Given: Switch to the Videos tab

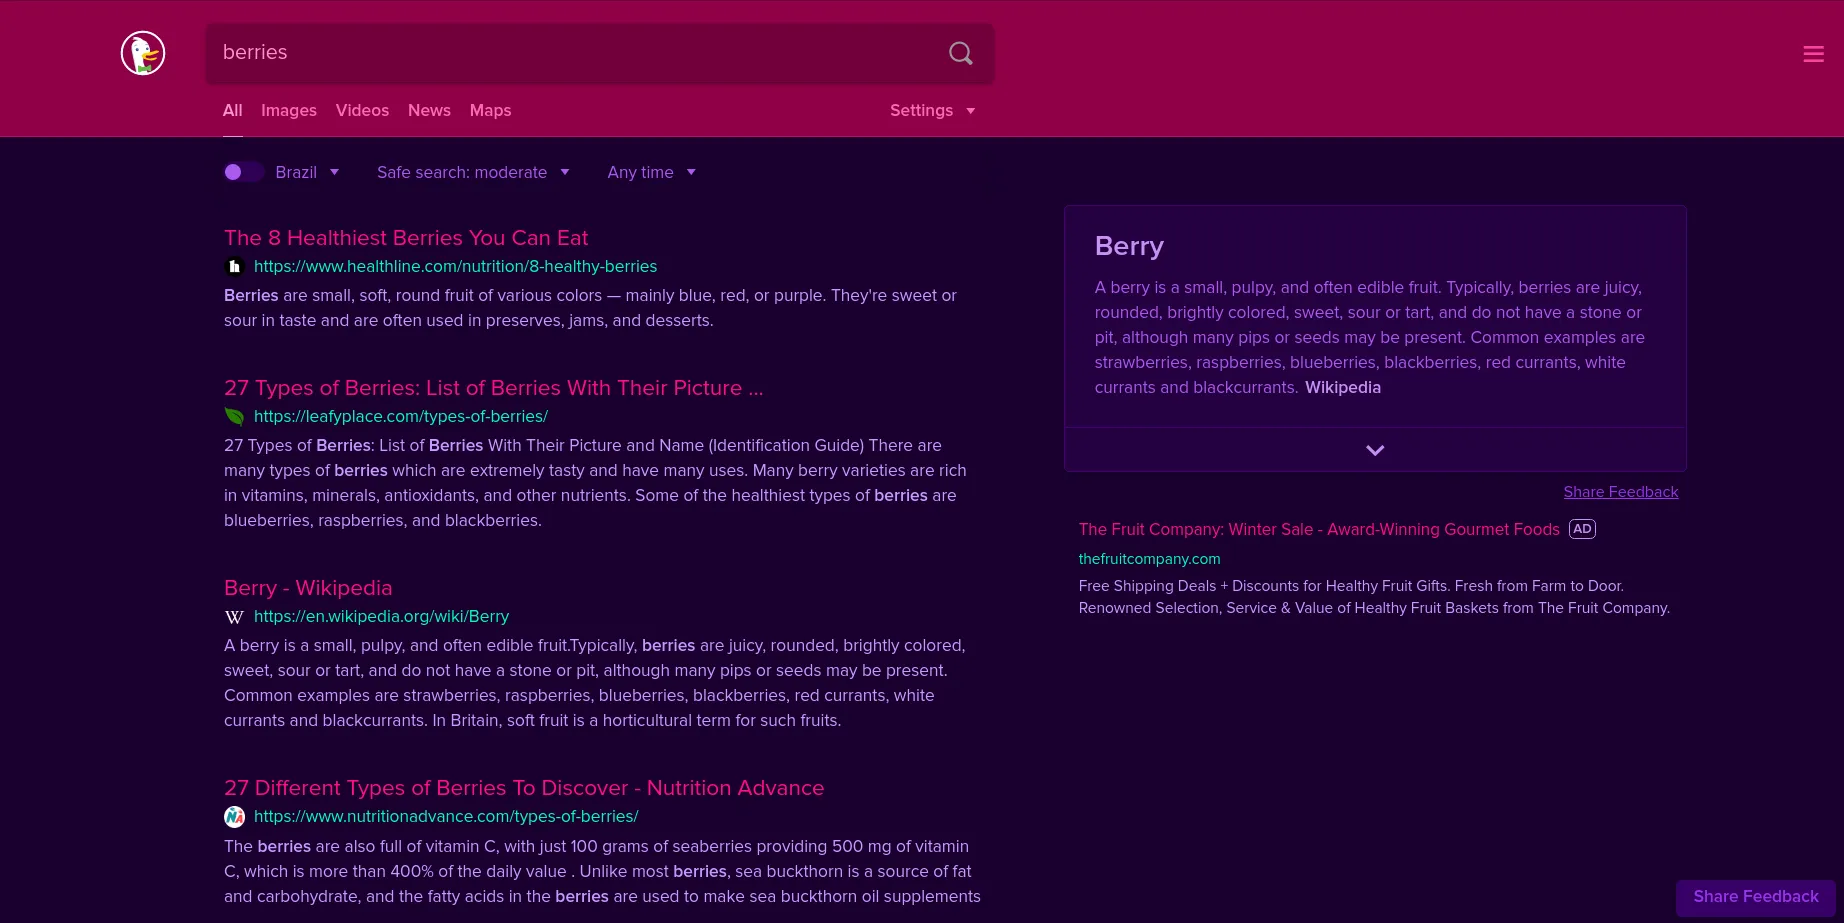Looking at the screenshot, I should pos(362,110).
